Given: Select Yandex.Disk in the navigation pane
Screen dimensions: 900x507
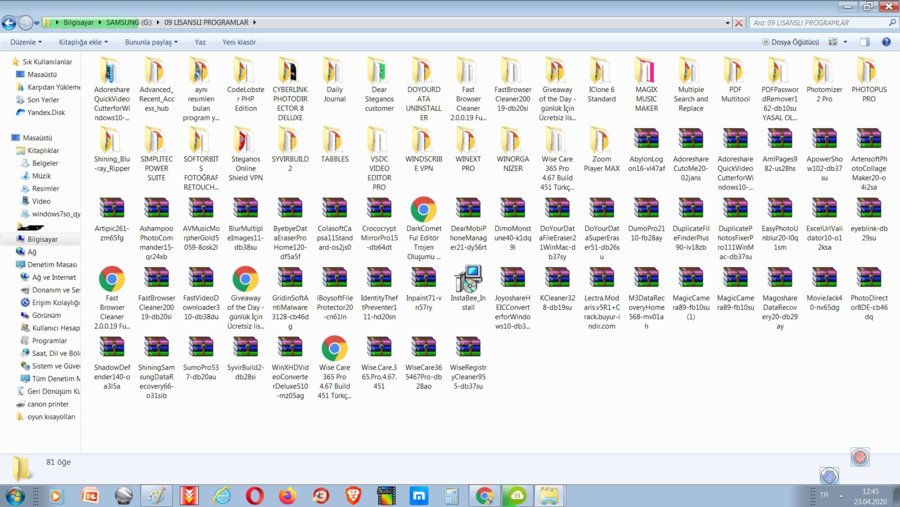Looking at the screenshot, I should point(46,112).
